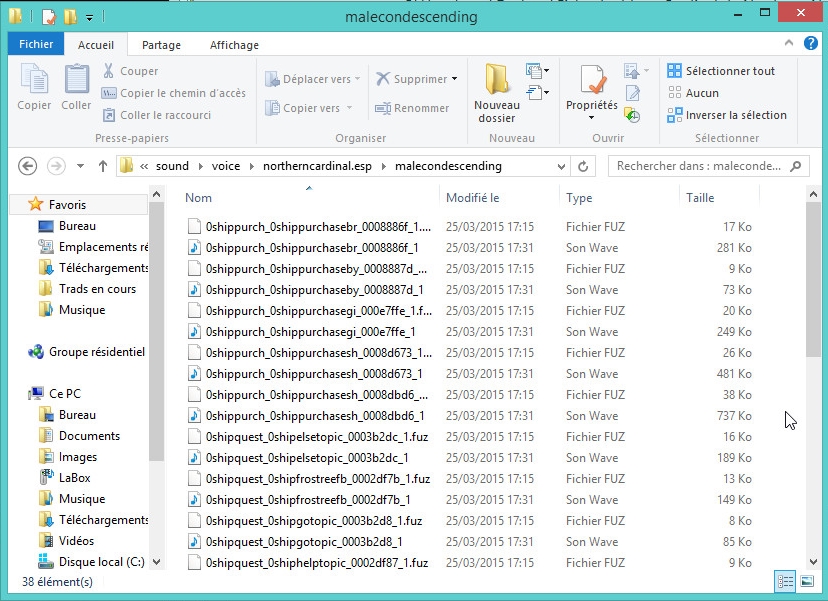Click Supprimer delete command
Viewport: 828px width, 601px height.
412,79
